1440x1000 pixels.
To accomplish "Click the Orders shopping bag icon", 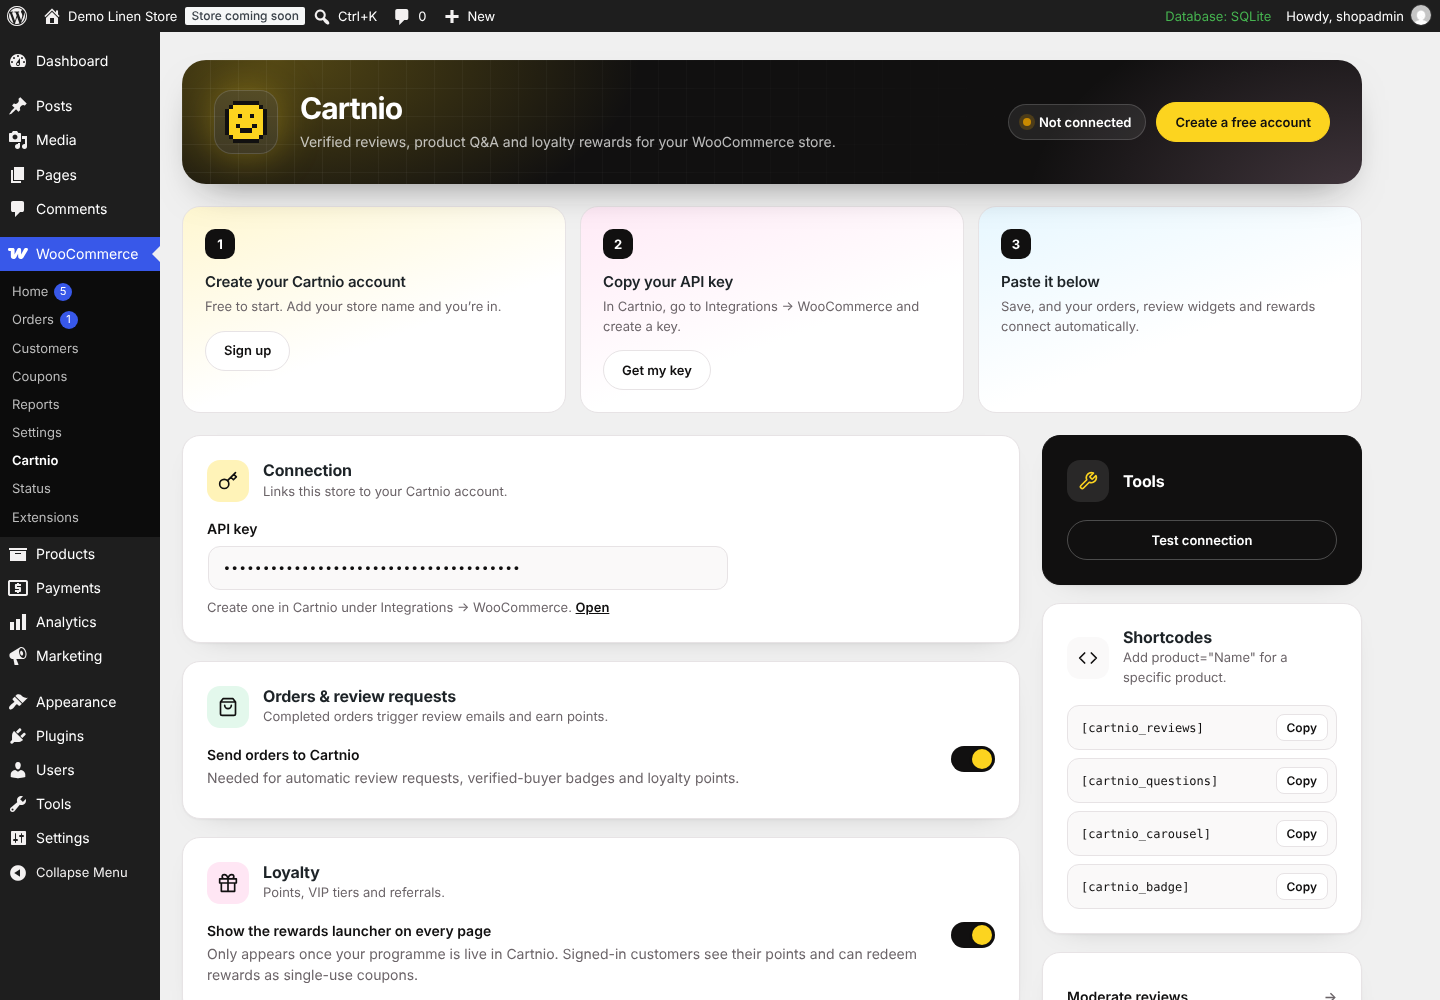I will [228, 707].
